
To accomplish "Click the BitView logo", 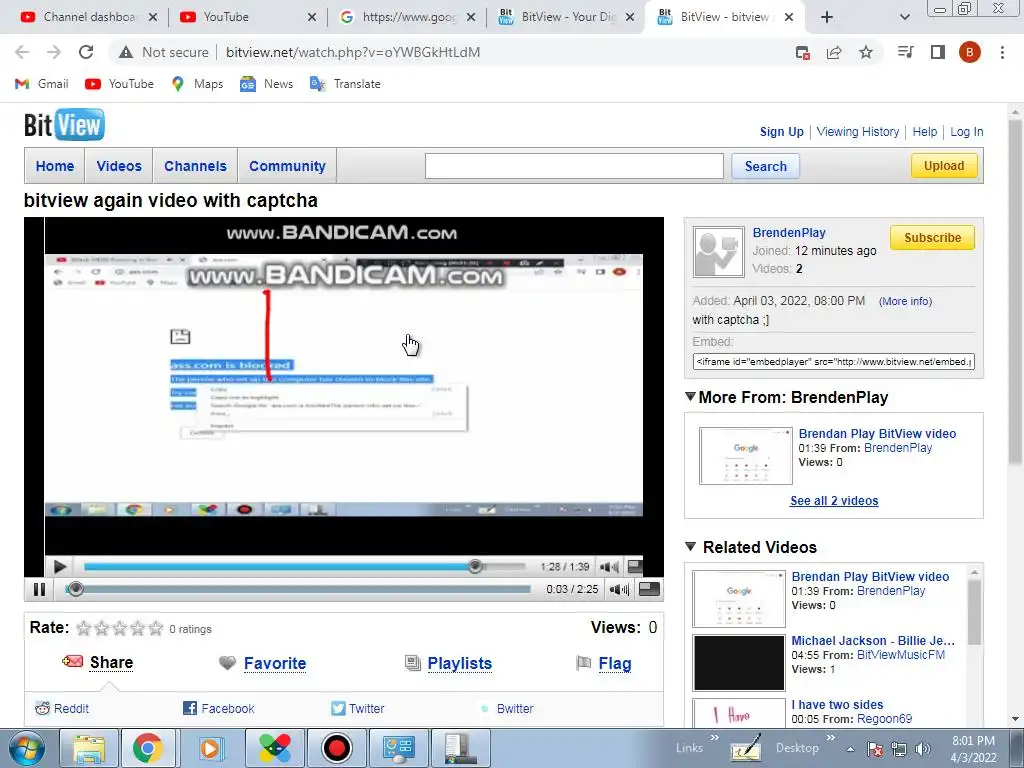I will [64, 125].
